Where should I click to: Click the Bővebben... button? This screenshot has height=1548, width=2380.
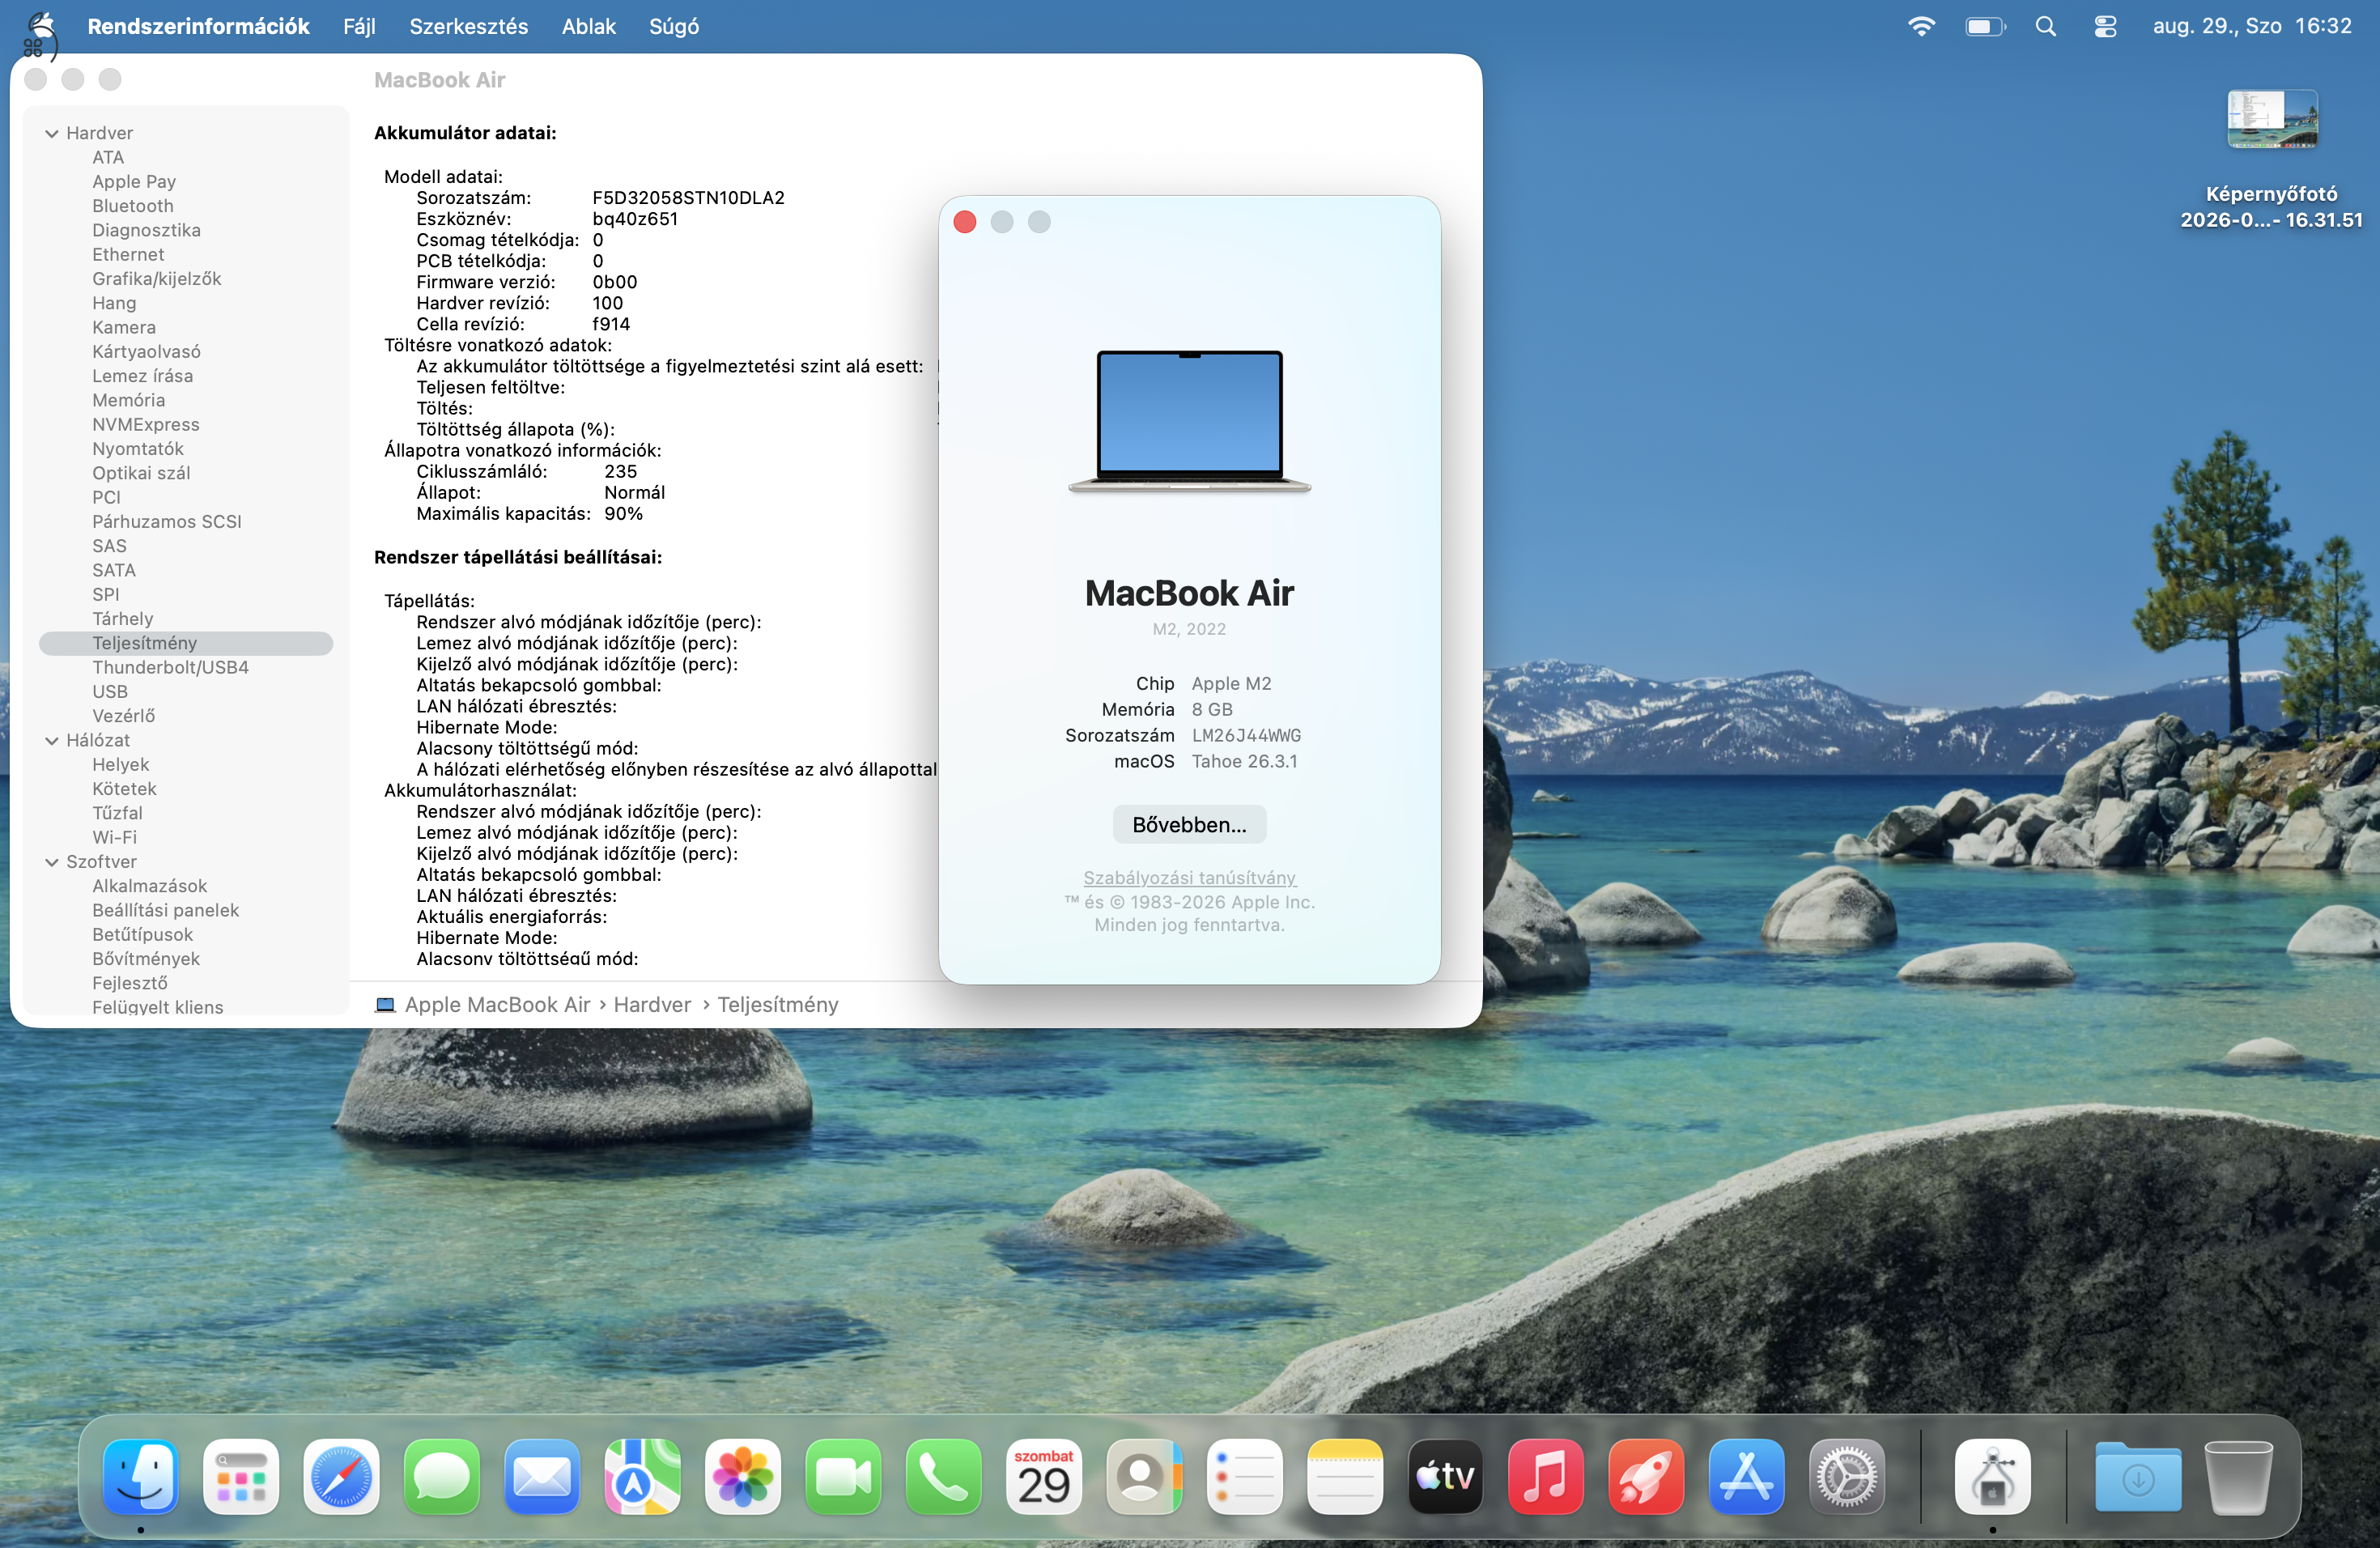1189,825
